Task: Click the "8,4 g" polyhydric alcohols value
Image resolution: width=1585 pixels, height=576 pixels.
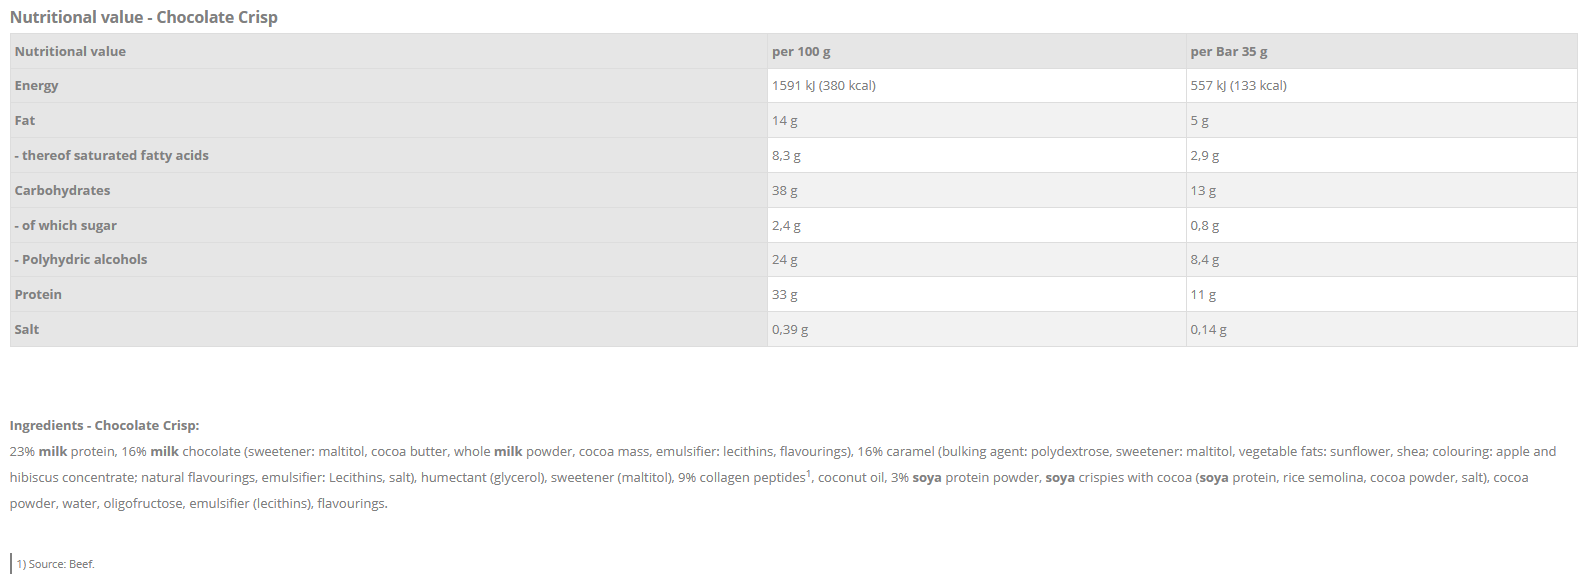Action: (1204, 260)
